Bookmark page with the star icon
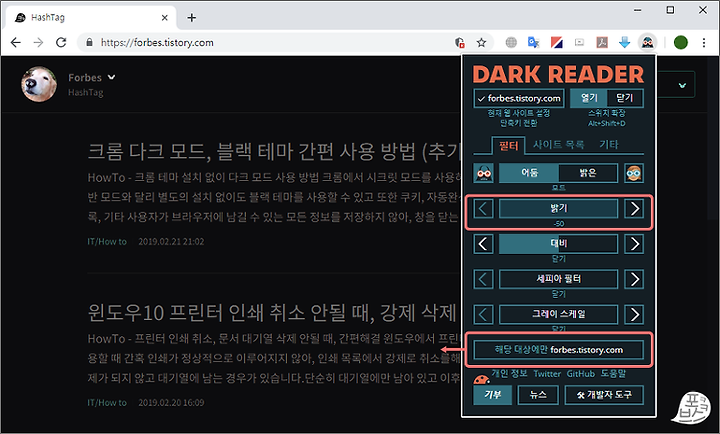This screenshot has height=434, width=720. [481, 43]
